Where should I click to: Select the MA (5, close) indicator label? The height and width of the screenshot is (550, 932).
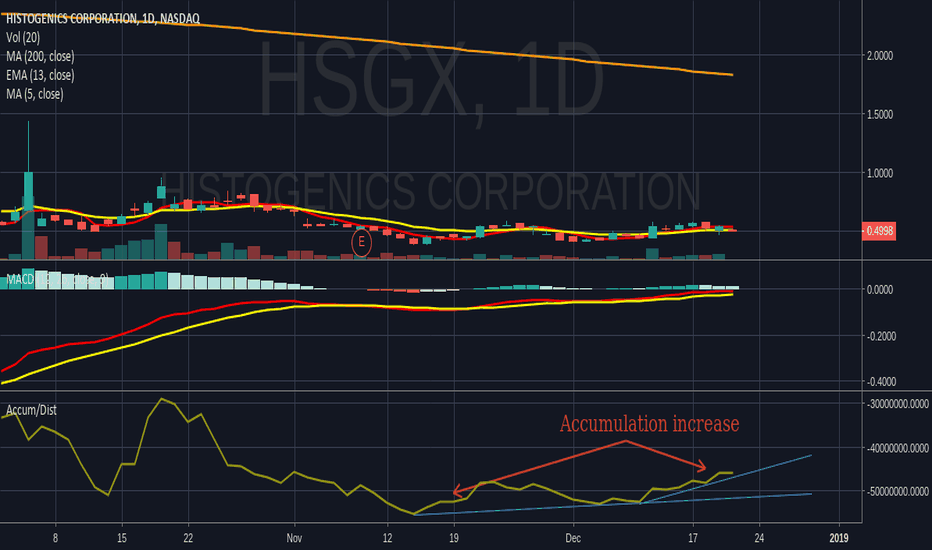pyautogui.click(x=34, y=95)
